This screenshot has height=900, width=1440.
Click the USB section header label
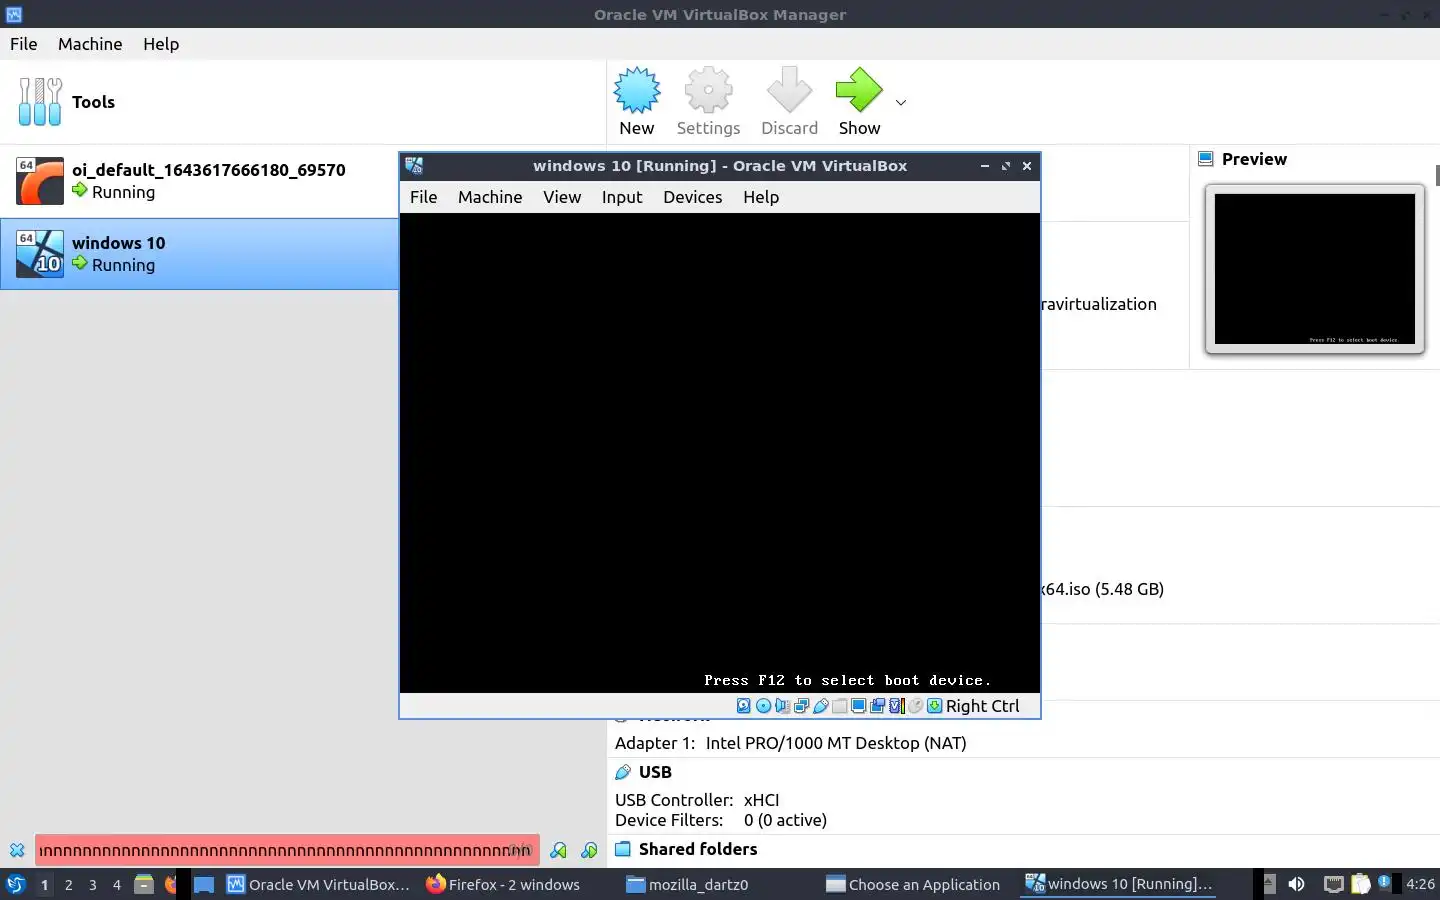(x=655, y=772)
